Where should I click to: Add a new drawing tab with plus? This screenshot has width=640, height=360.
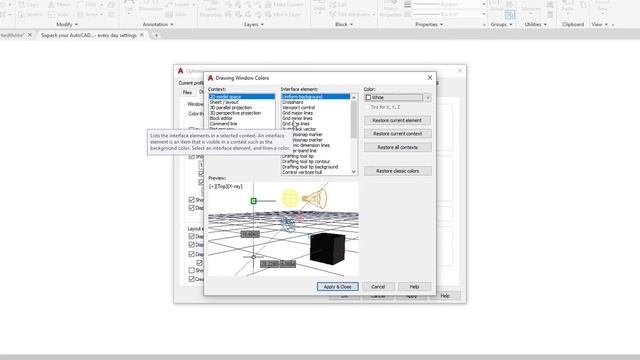156,36
